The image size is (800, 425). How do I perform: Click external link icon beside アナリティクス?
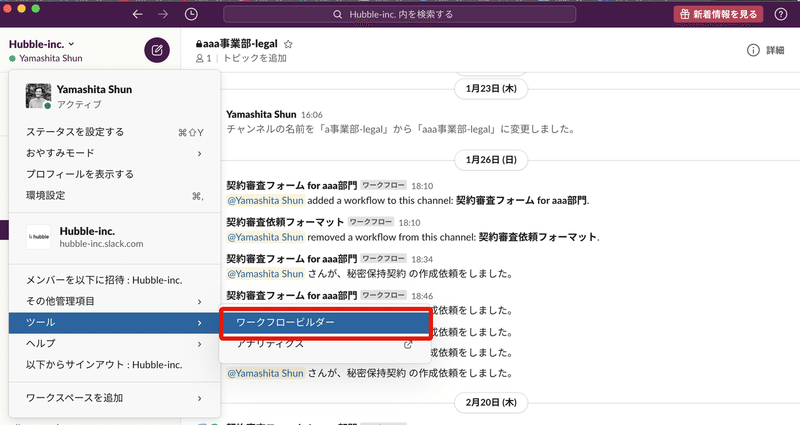[x=408, y=345]
